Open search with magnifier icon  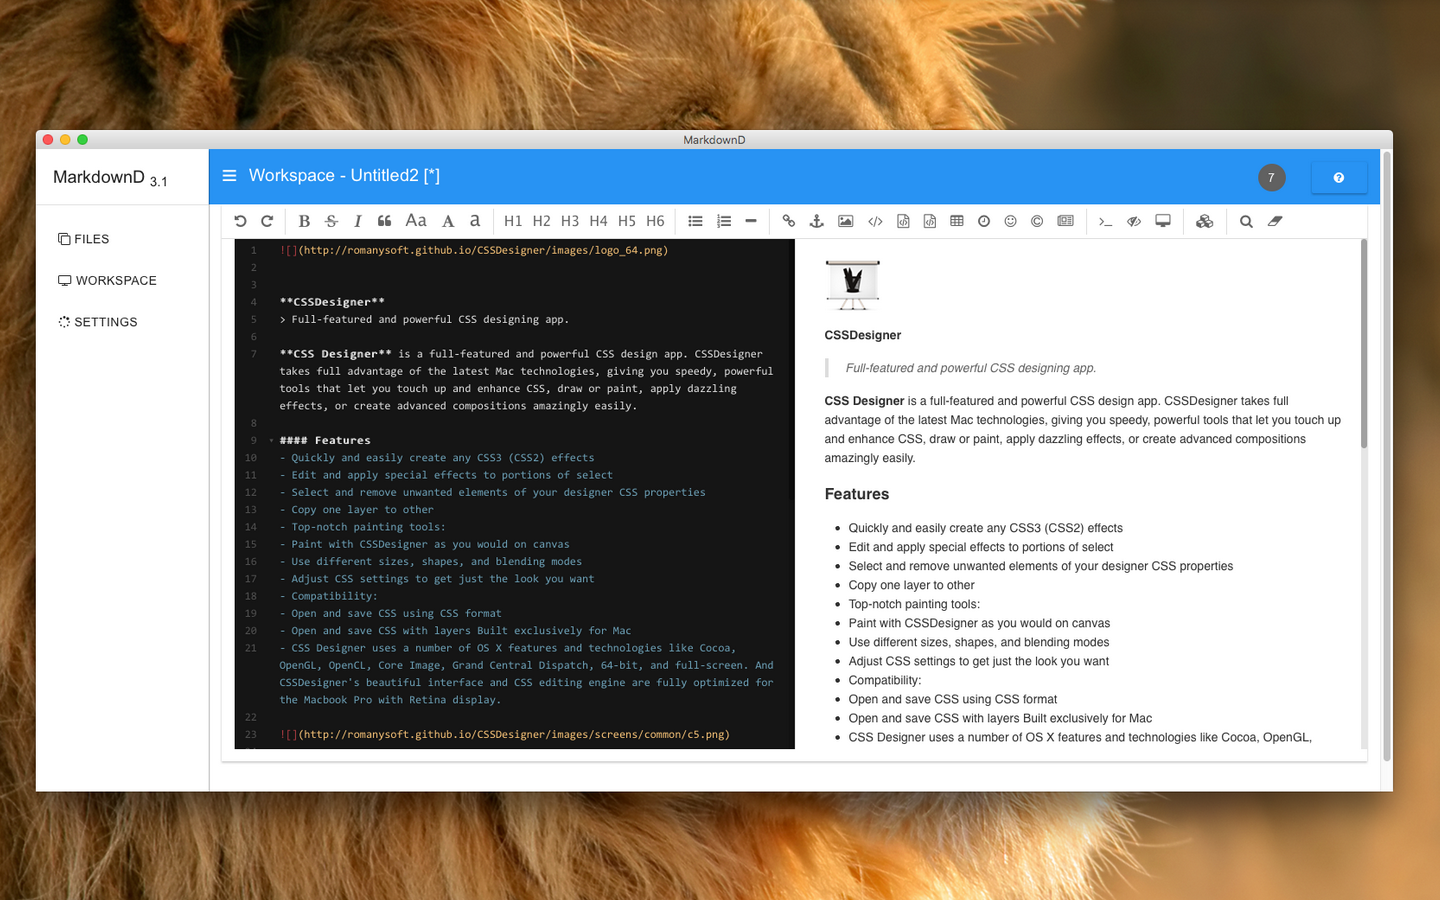click(x=1246, y=221)
